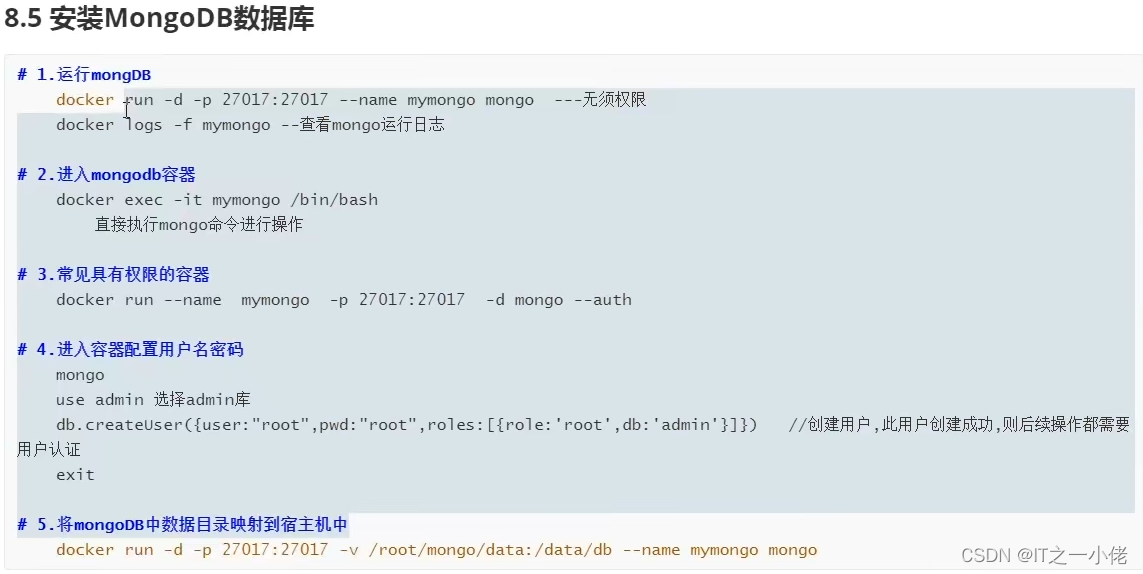This screenshot has height=574, width=1143.
Task: Click the comment line "# 4.进入容器配置用户名密码"
Action: coord(130,350)
